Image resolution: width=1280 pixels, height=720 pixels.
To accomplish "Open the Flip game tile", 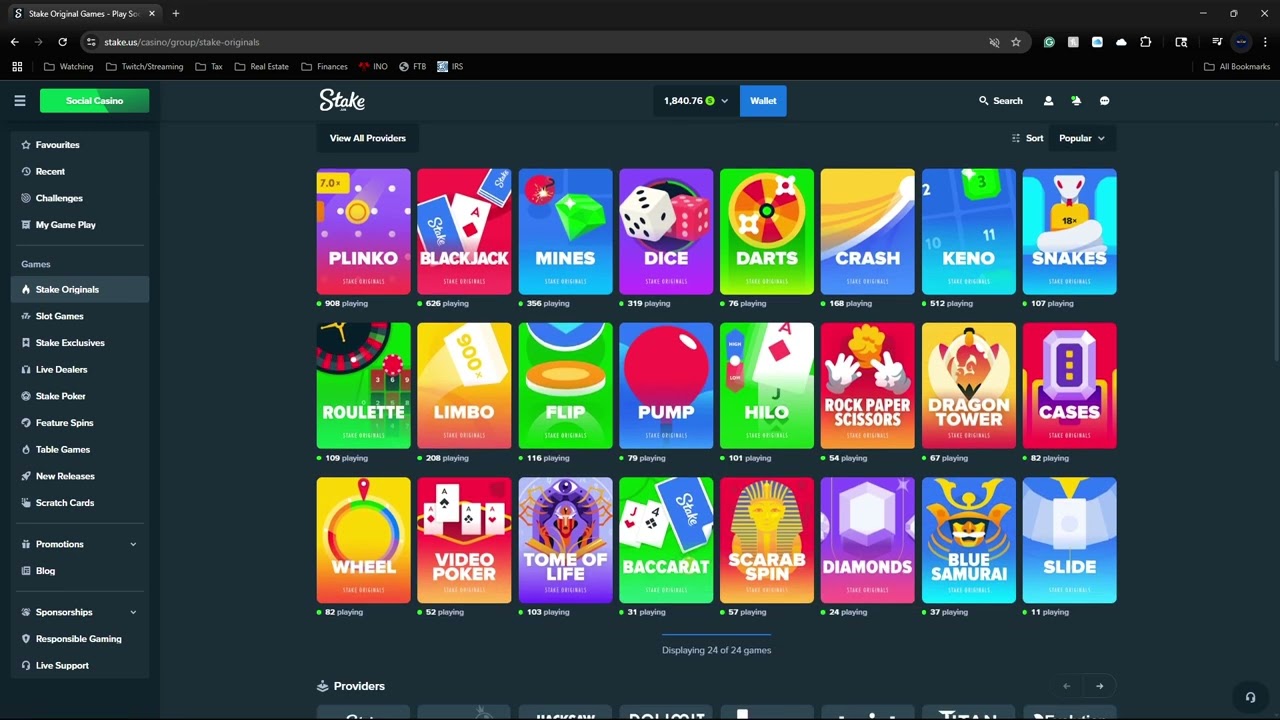I will pyautogui.click(x=565, y=386).
